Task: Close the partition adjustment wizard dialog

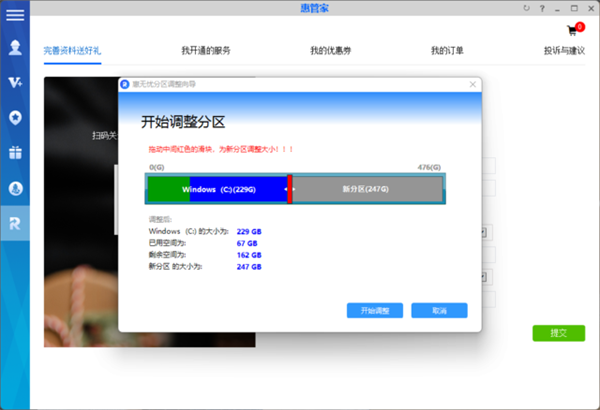Action: click(x=472, y=86)
